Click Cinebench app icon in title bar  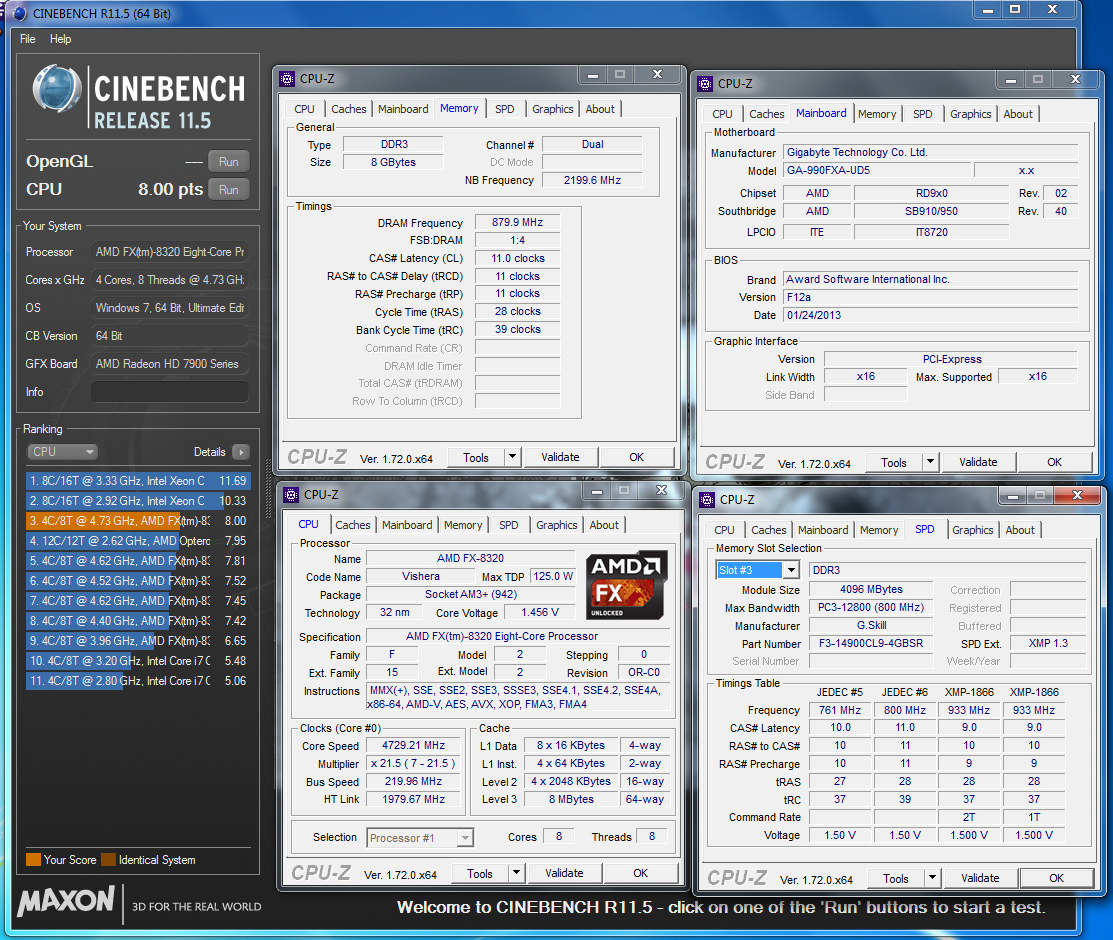19,13
